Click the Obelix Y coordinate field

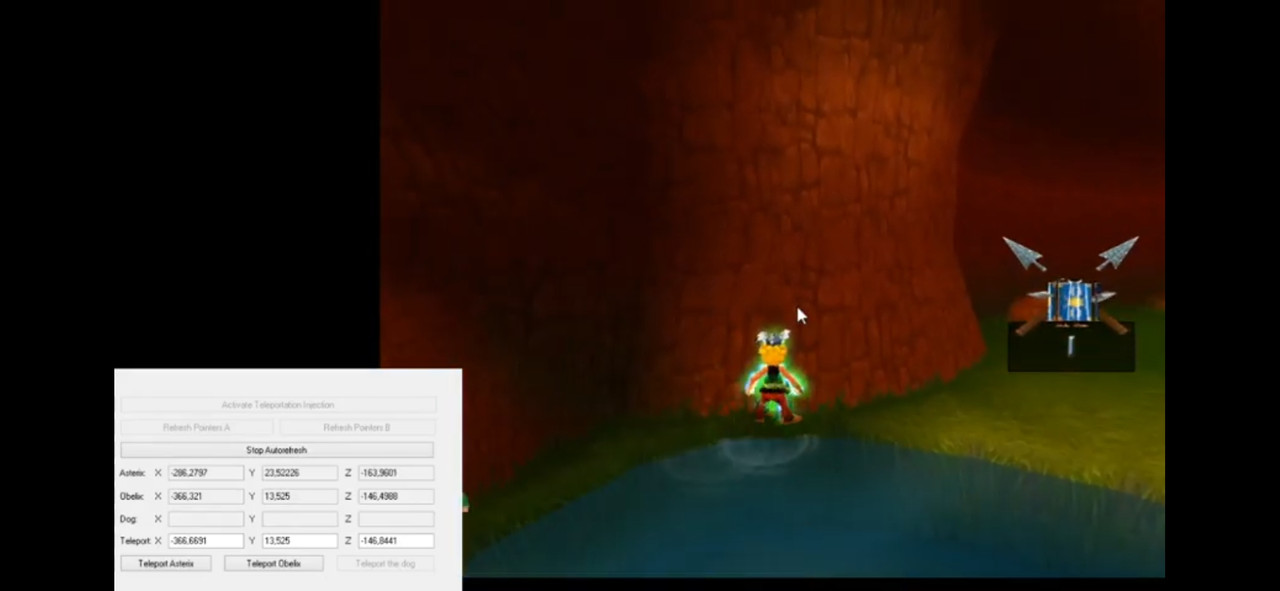pos(300,496)
